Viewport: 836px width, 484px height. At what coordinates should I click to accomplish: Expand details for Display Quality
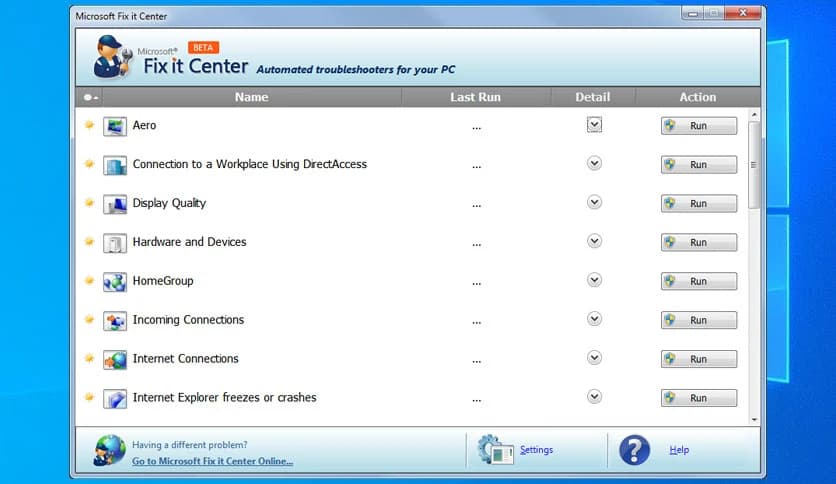594,202
